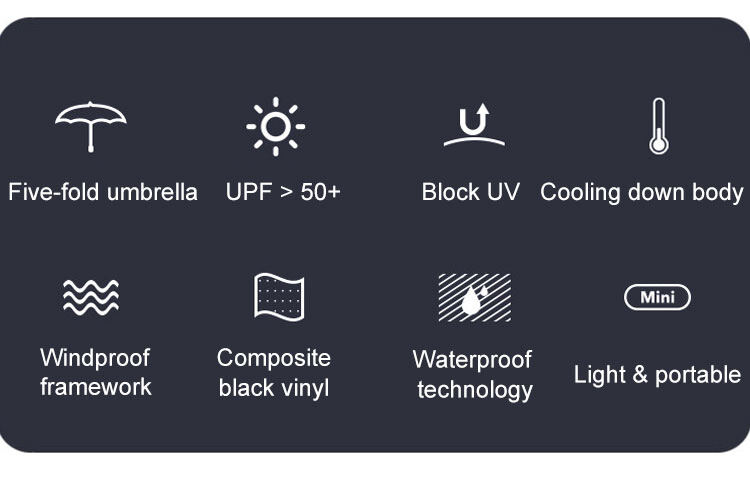750x479 pixels.
Task: Select the UPF > 50+ text
Action: 283,192
